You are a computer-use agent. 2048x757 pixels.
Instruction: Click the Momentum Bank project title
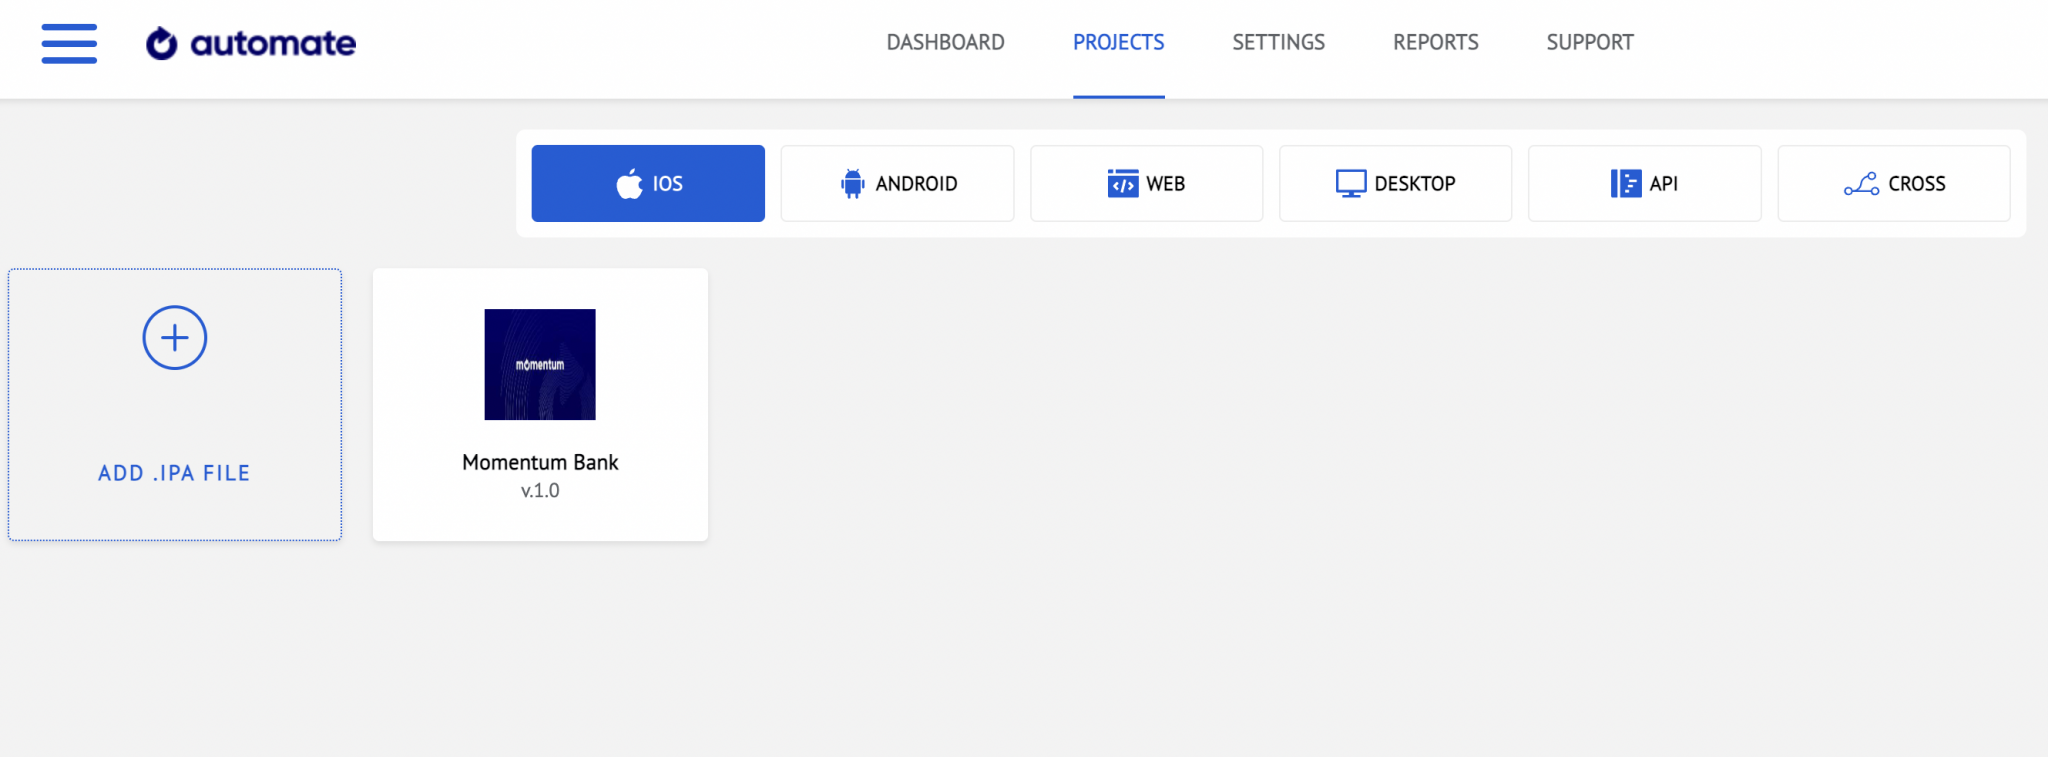click(x=540, y=462)
